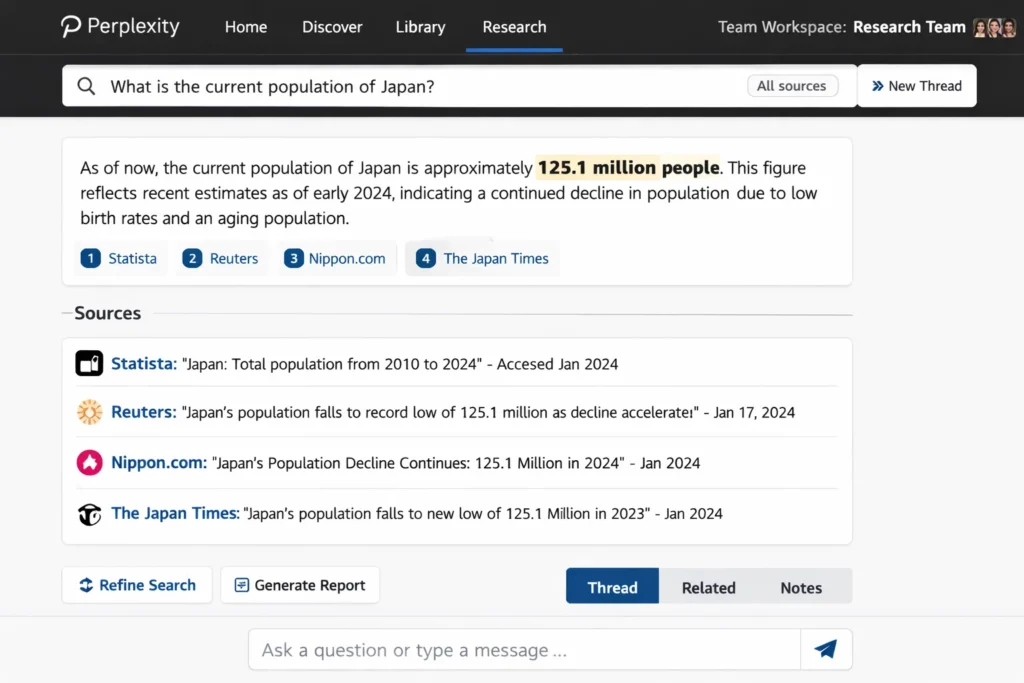
Task: Select the Thread tab
Action: click(612, 587)
